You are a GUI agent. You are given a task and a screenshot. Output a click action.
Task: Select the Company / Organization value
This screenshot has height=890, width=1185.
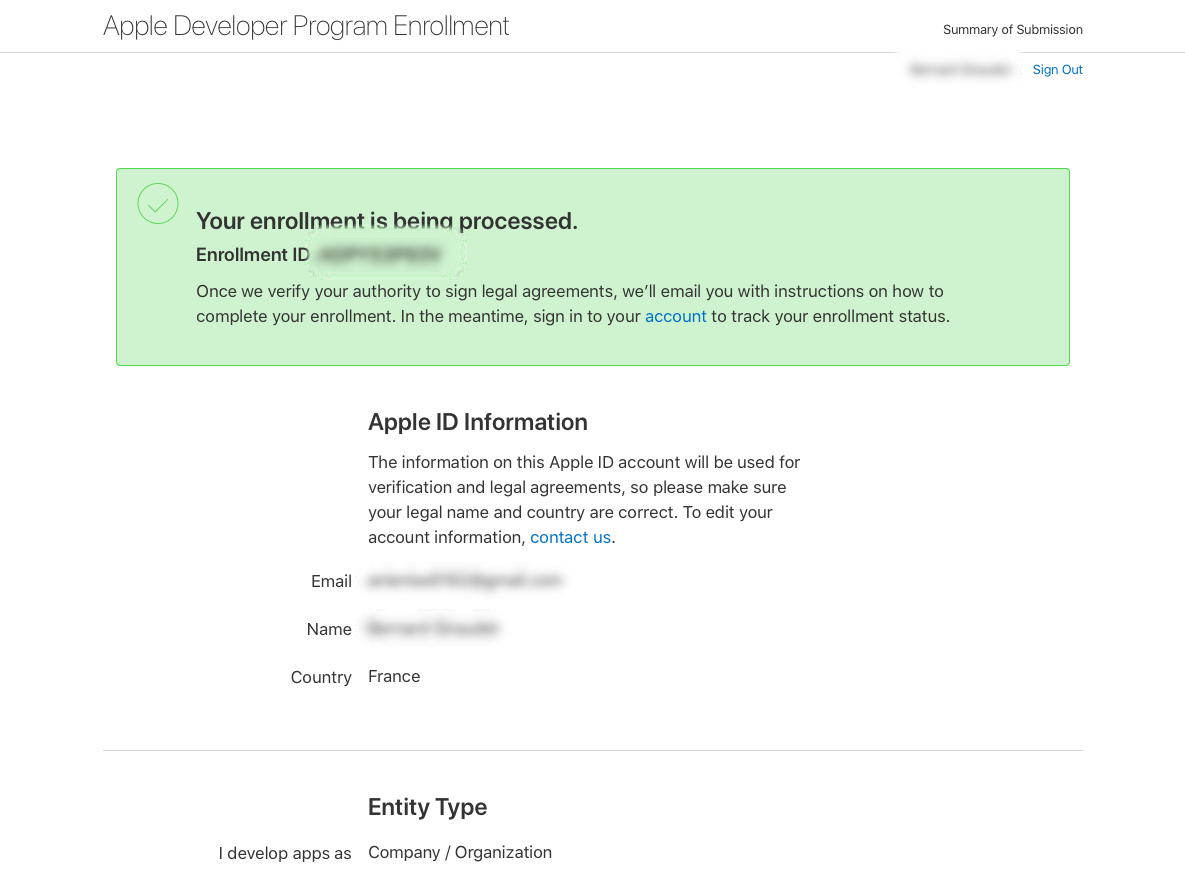[460, 852]
